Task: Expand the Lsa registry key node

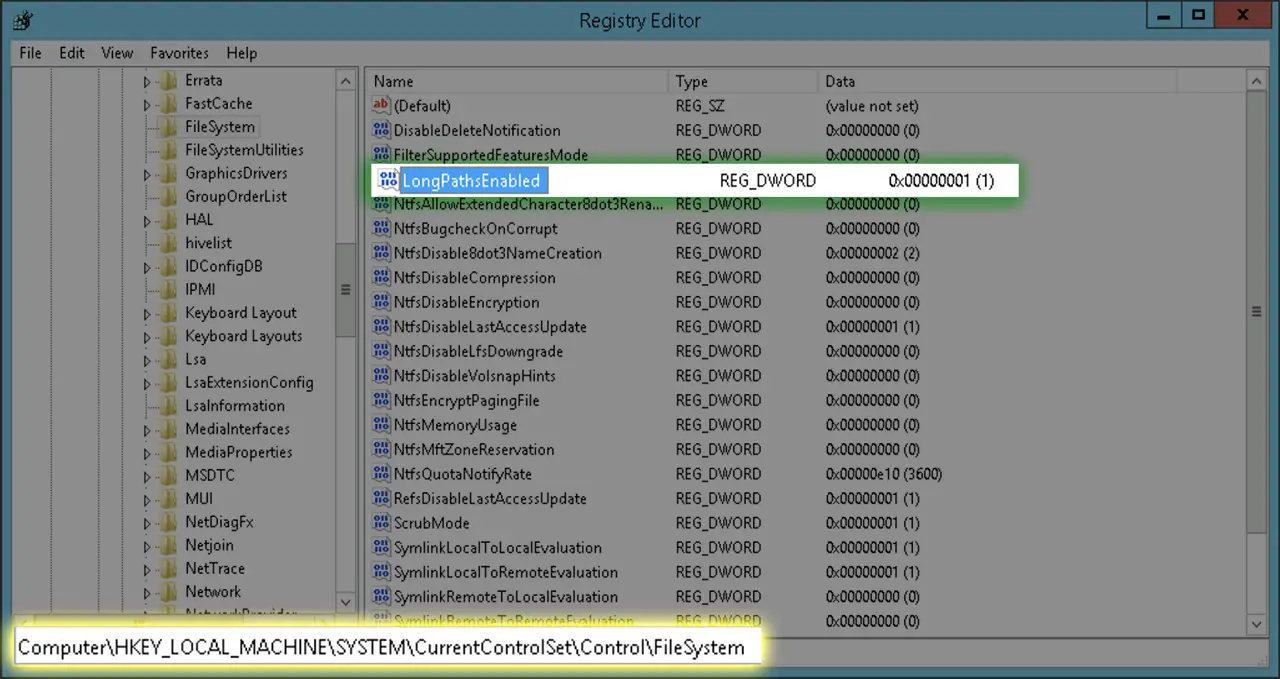Action: pos(147,360)
